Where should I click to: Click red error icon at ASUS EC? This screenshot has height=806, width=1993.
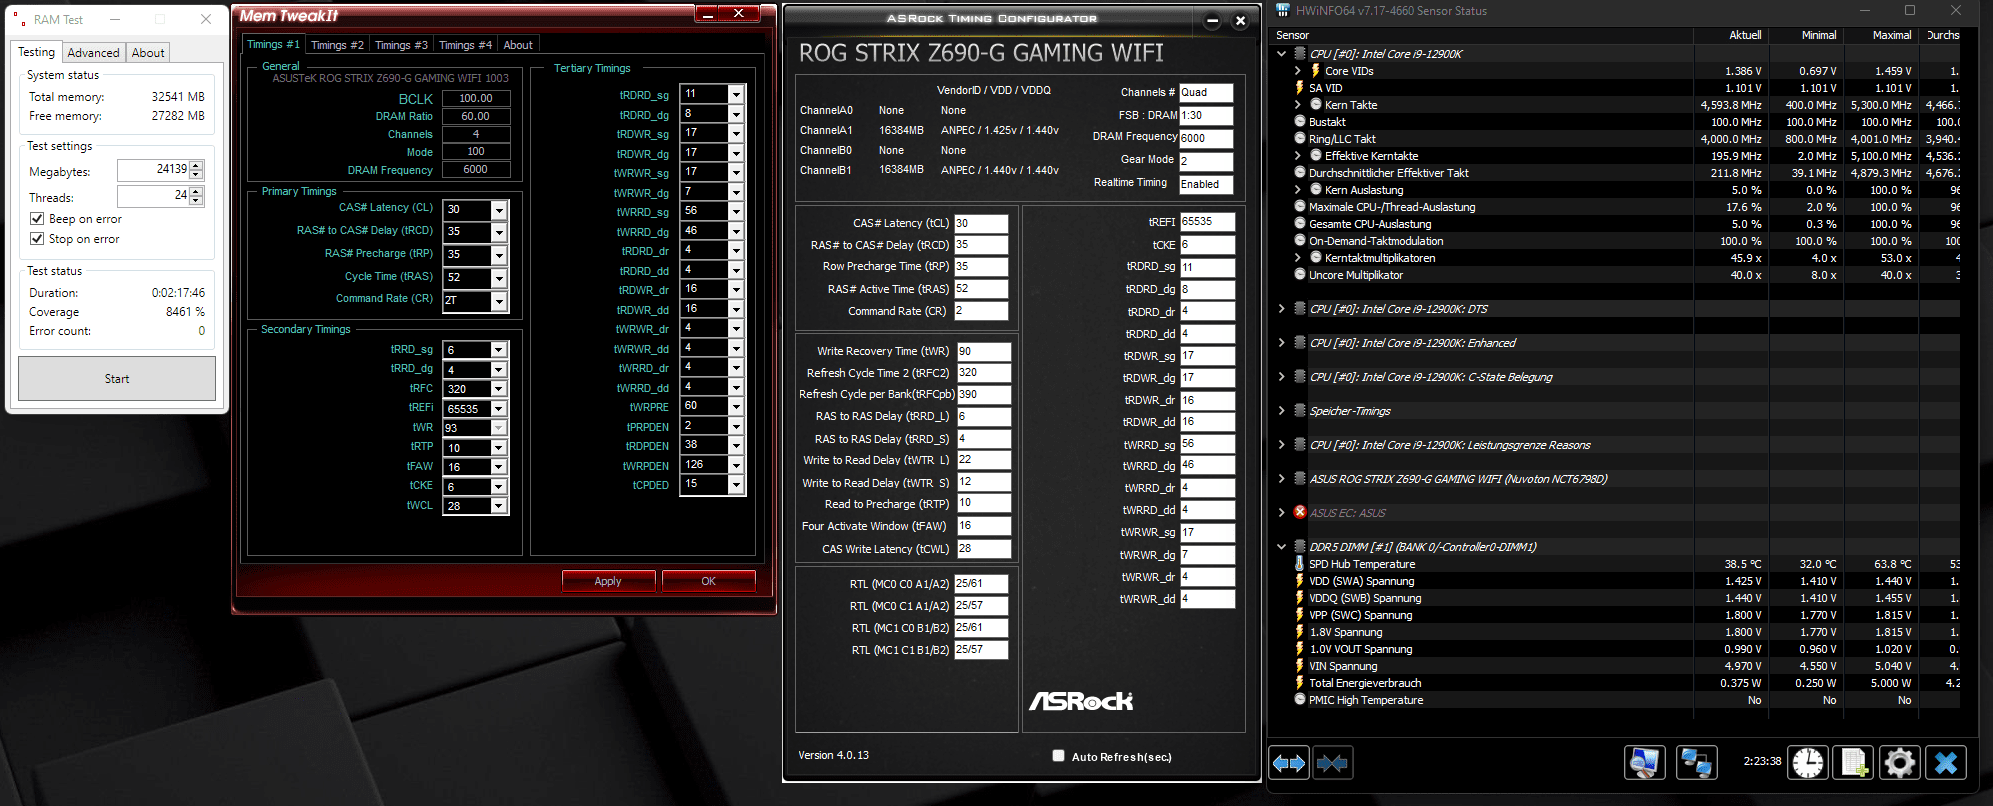click(1300, 512)
